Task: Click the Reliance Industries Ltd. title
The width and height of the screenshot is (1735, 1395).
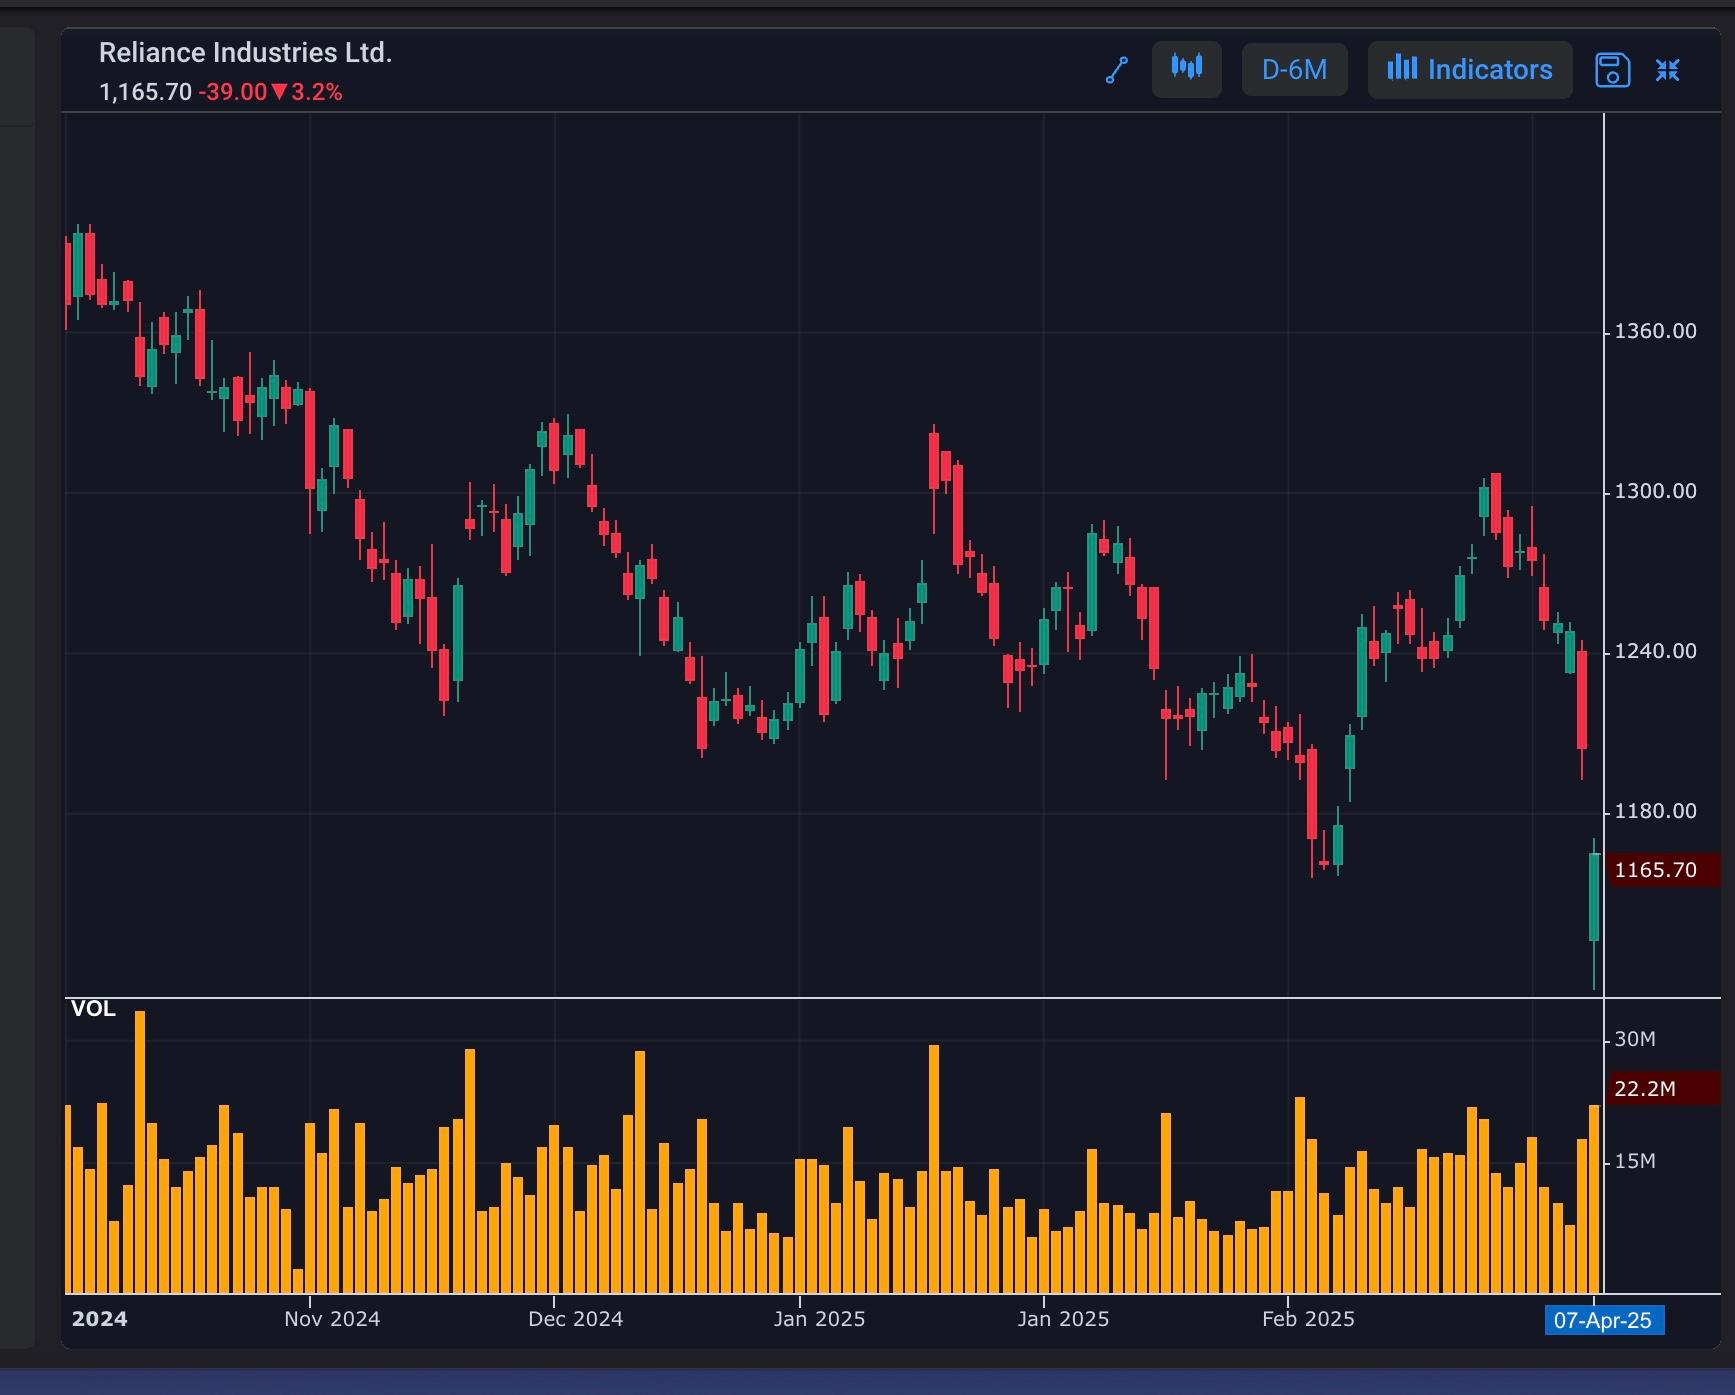Action: [x=245, y=53]
